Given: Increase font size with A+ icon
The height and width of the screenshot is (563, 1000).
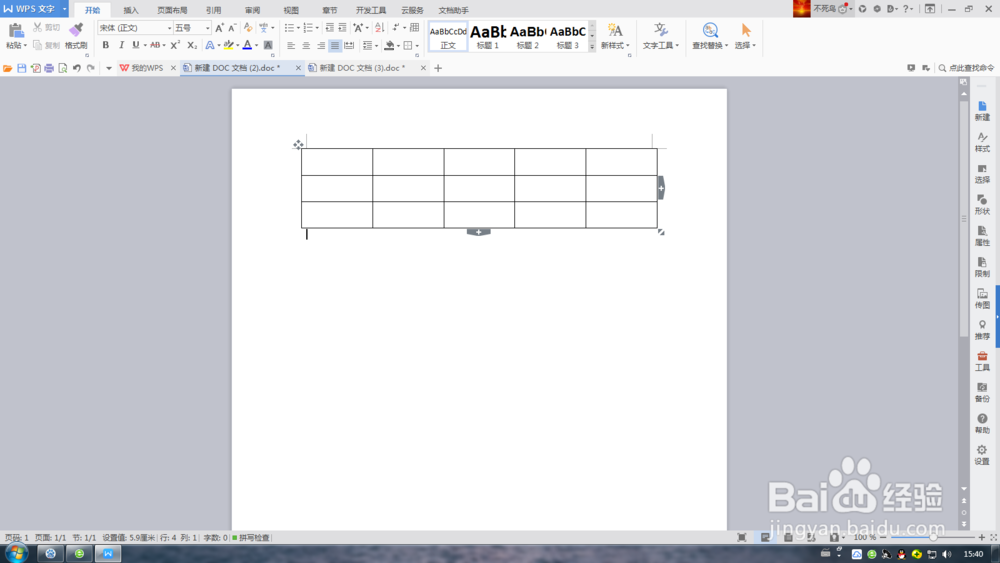Looking at the screenshot, I should (x=219, y=28).
